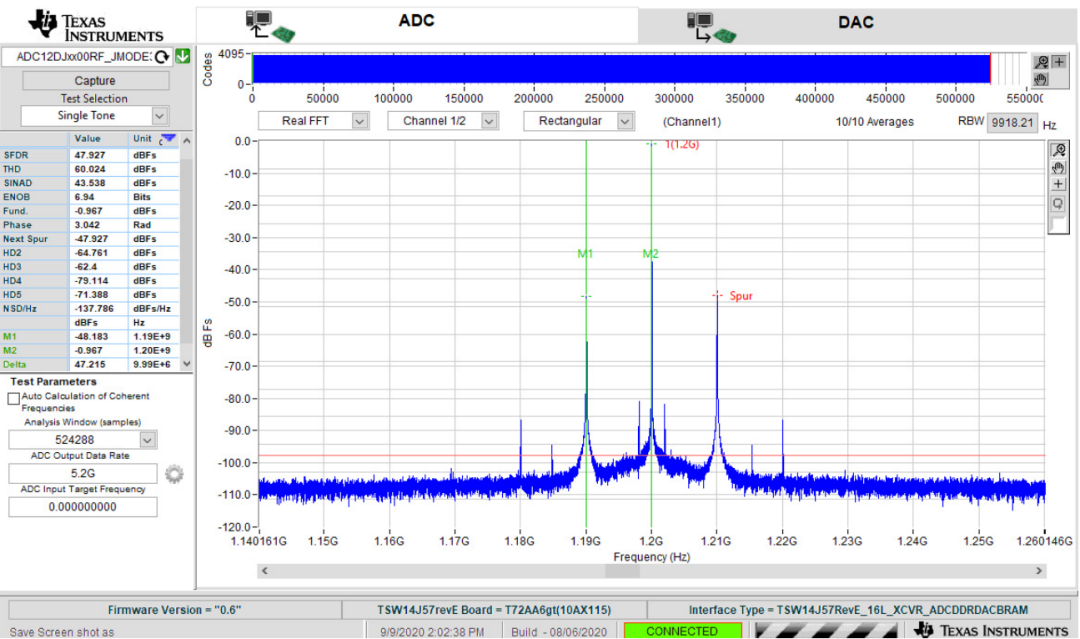Select the hand pan tool on Codes plot
Image resolution: width=1080 pixels, height=639 pixels.
(1041, 79)
